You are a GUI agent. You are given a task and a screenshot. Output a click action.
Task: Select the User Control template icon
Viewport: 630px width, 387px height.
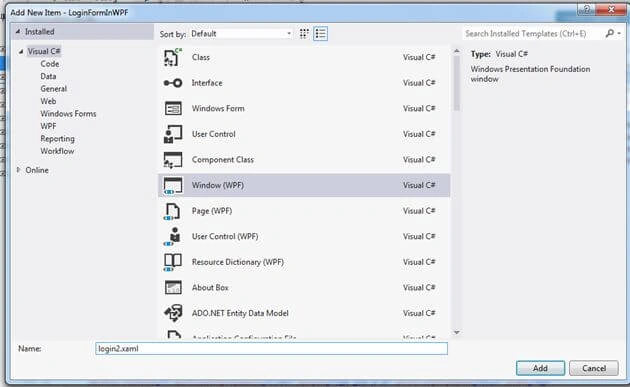173,134
